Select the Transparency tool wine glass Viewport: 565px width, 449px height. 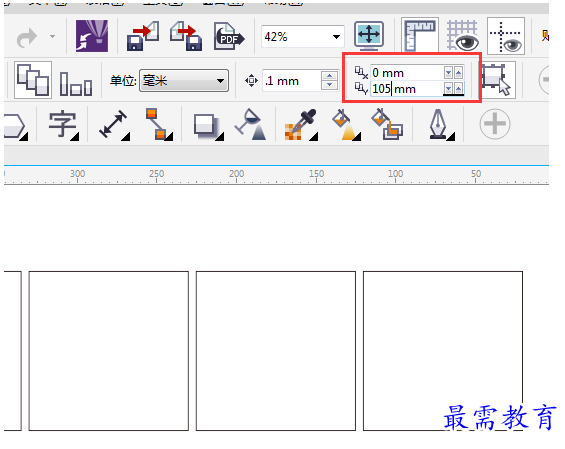pyautogui.click(x=251, y=125)
